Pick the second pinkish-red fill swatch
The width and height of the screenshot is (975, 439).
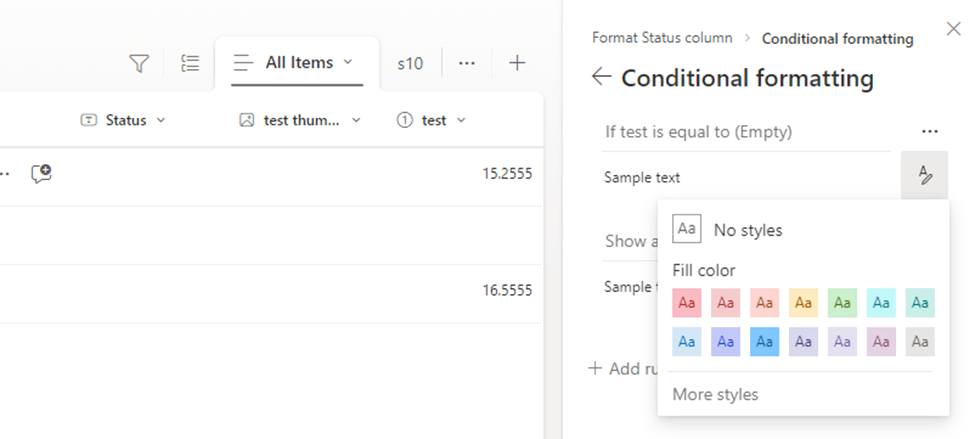coord(726,303)
